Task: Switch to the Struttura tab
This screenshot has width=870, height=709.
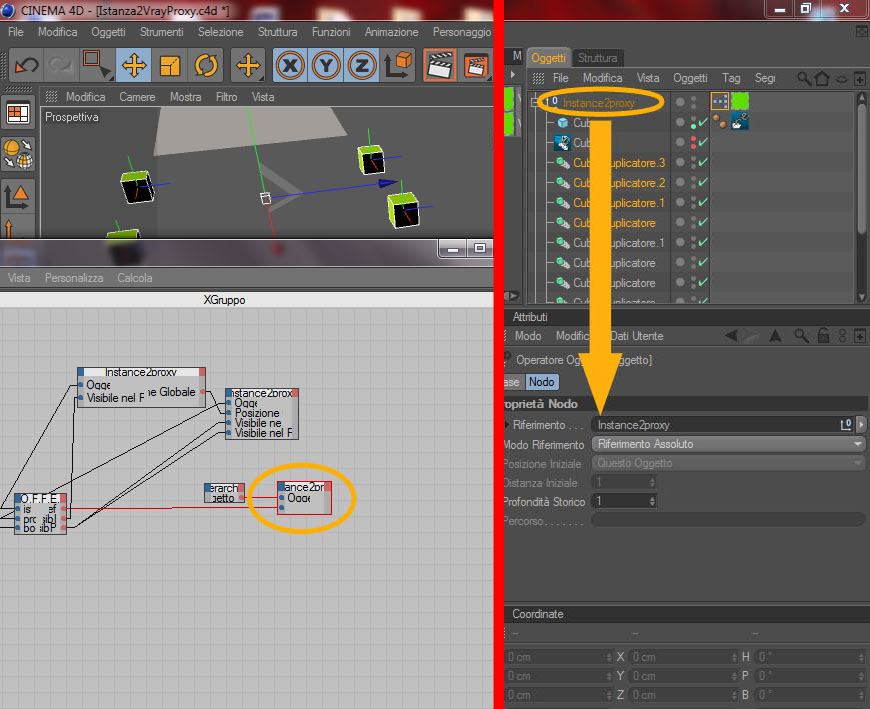Action: click(x=597, y=58)
